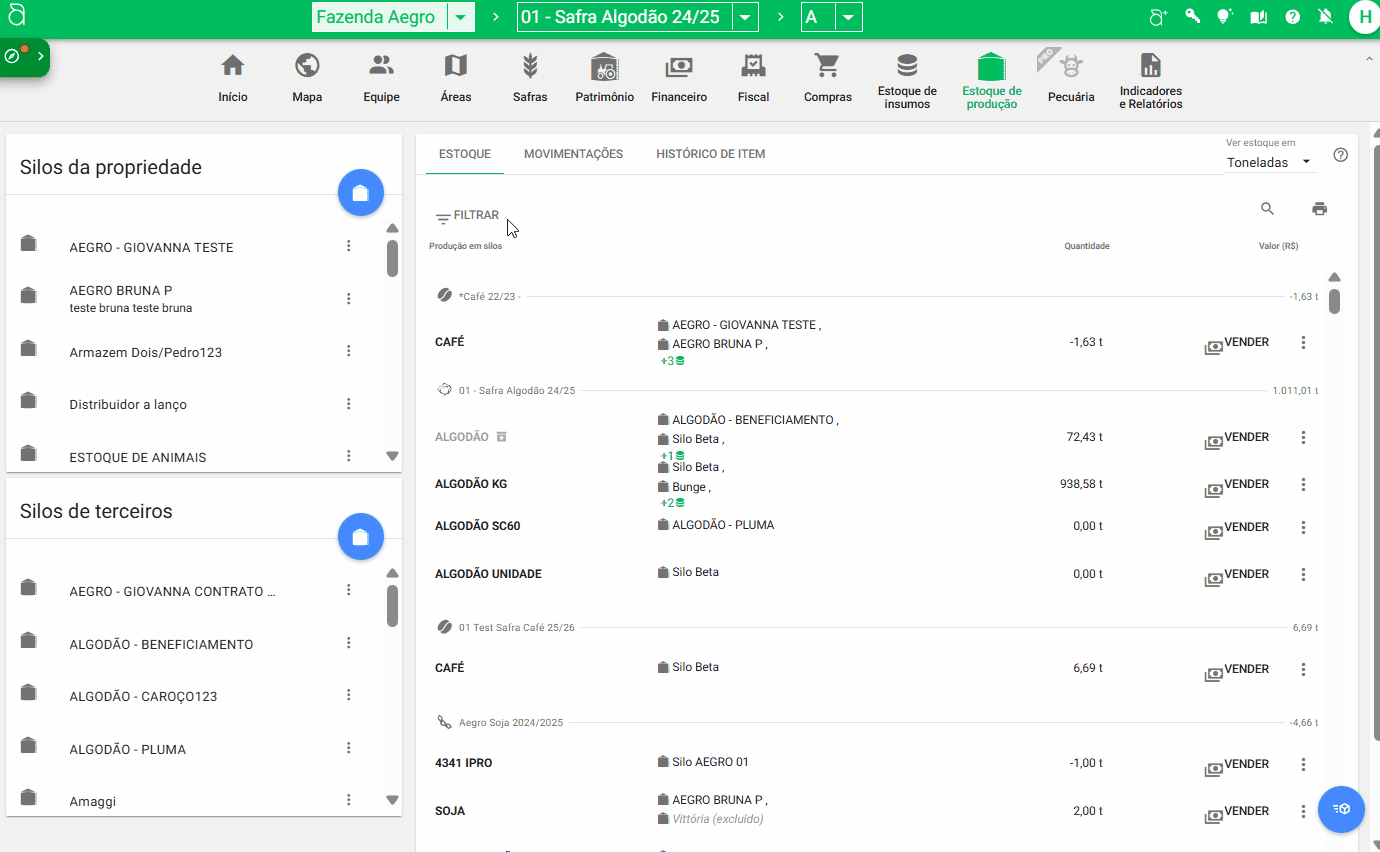Open options menu for Armazem Dois/Pedro123
The height and width of the screenshot is (852, 1380).
[x=349, y=351]
